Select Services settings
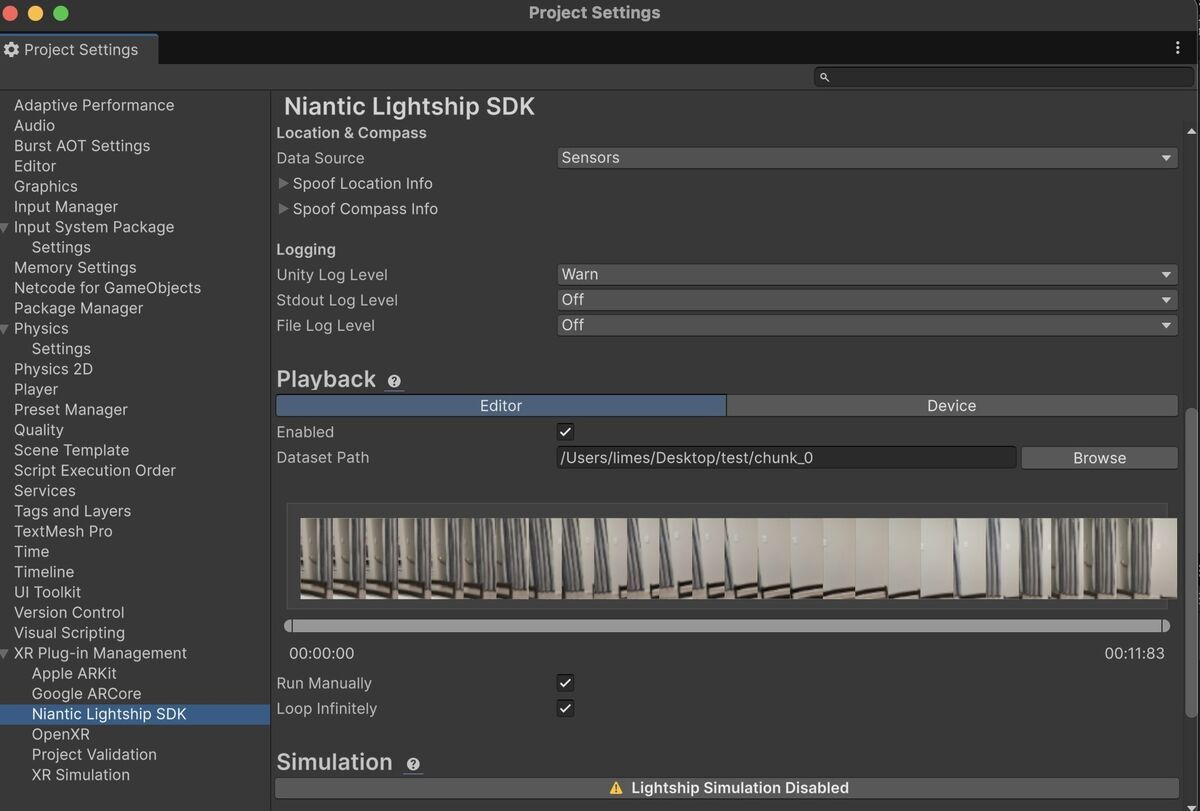 pyautogui.click(x=45, y=491)
